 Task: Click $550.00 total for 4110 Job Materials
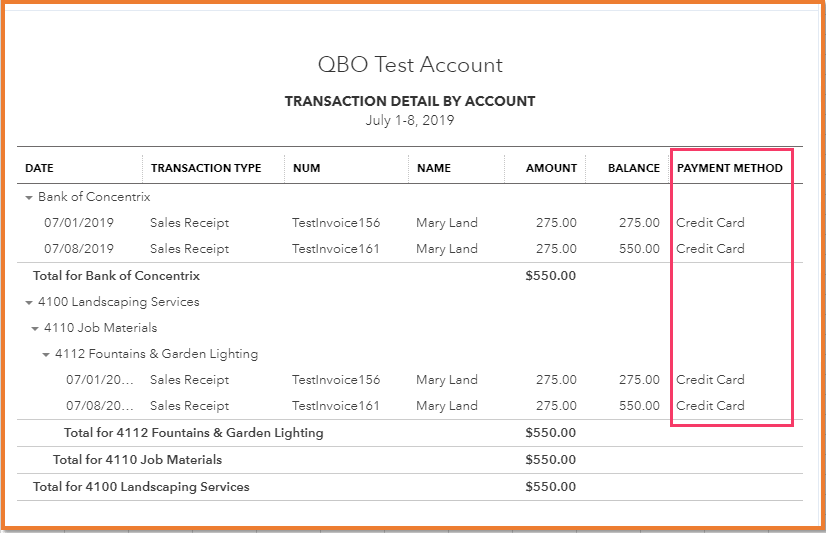pyautogui.click(x=550, y=460)
